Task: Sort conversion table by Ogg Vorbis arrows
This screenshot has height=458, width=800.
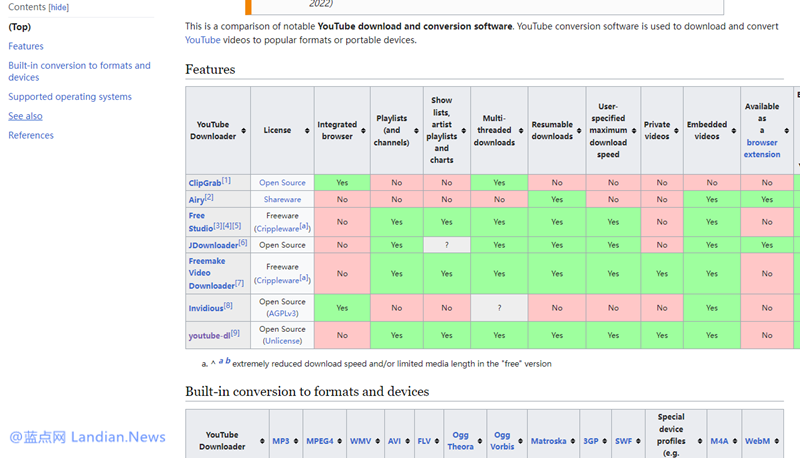Action: click(520, 441)
